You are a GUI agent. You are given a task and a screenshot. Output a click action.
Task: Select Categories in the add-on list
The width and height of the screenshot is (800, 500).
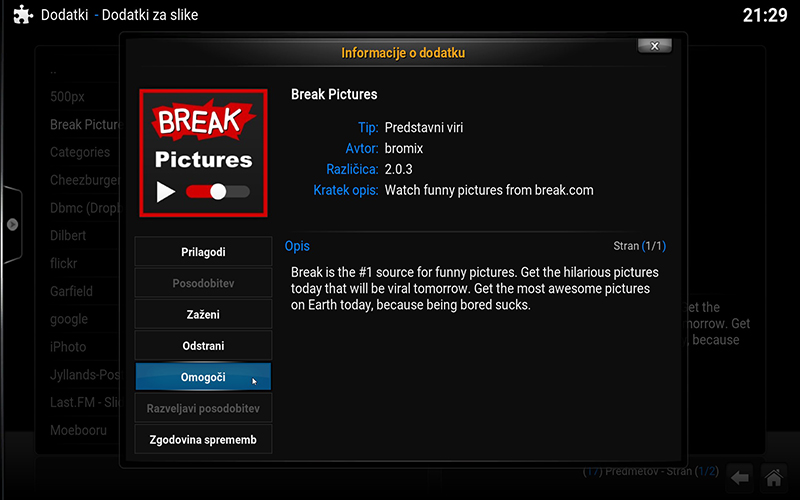click(80, 152)
